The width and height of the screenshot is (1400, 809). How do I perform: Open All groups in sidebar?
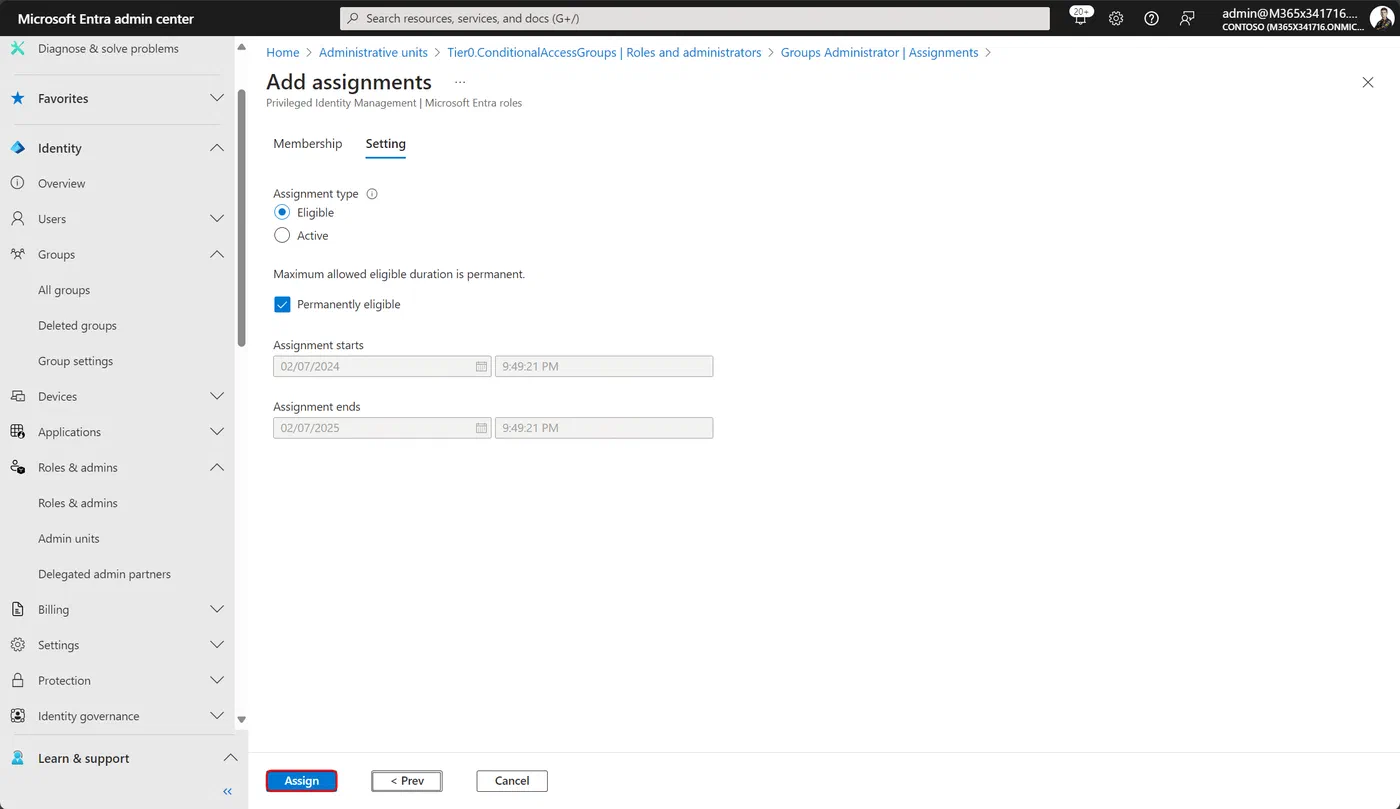(x=64, y=290)
